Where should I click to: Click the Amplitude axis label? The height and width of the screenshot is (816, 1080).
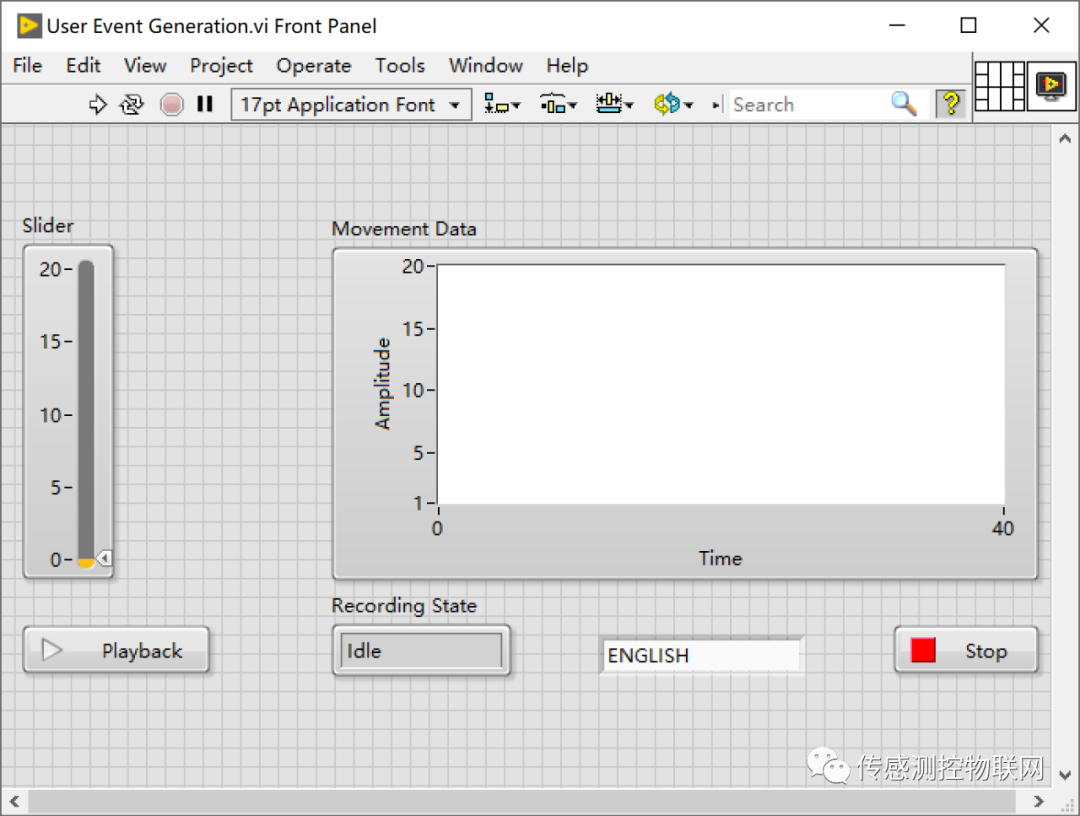point(382,384)
